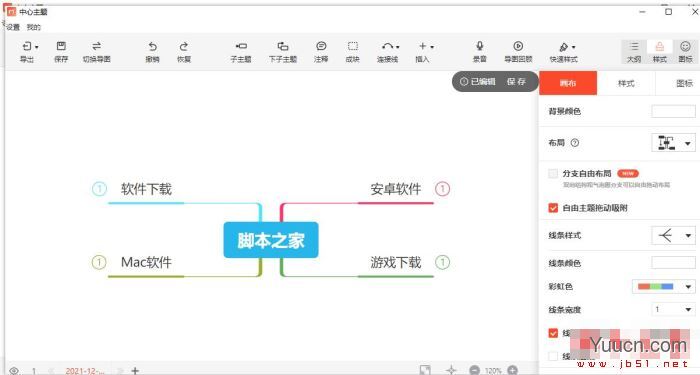Add a new sheet with plus icon
This screenshot has width=700, height=375.
135,371
